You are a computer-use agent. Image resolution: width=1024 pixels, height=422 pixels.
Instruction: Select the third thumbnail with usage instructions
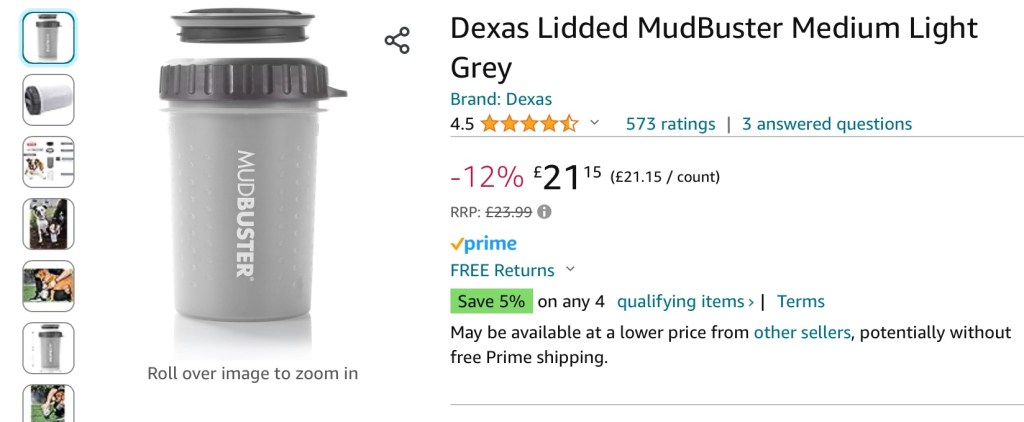click(x=48, y=162)
